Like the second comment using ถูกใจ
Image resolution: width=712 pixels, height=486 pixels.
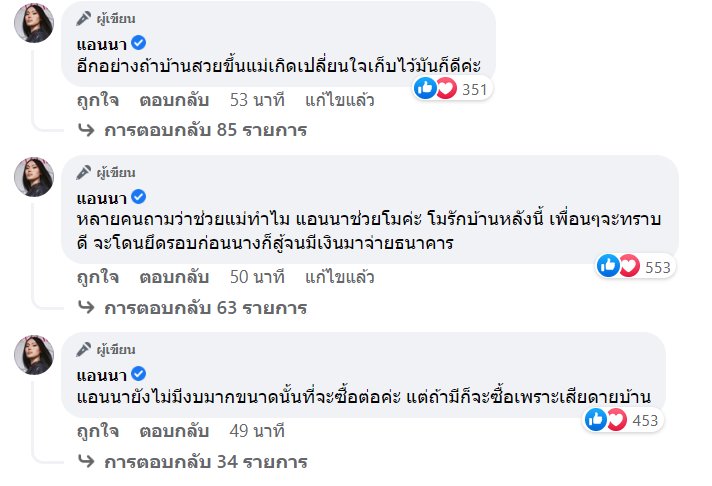pos(97,277)
